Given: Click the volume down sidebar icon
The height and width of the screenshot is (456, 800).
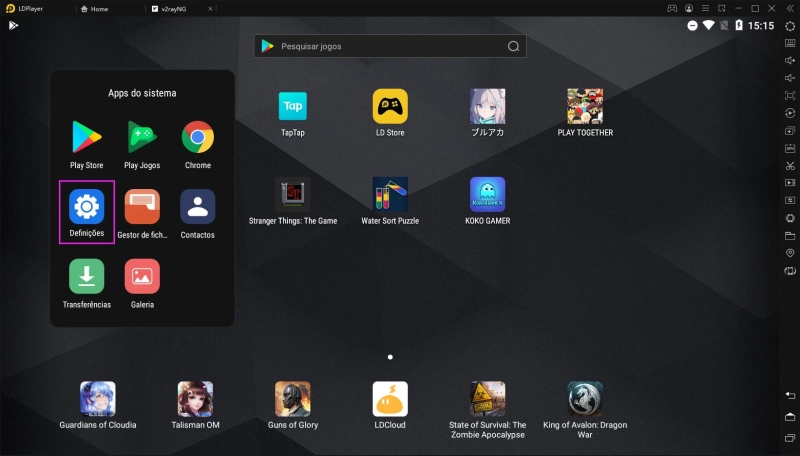Looking at the screenshot, I should pyautogui.click(x=790, y=78).
